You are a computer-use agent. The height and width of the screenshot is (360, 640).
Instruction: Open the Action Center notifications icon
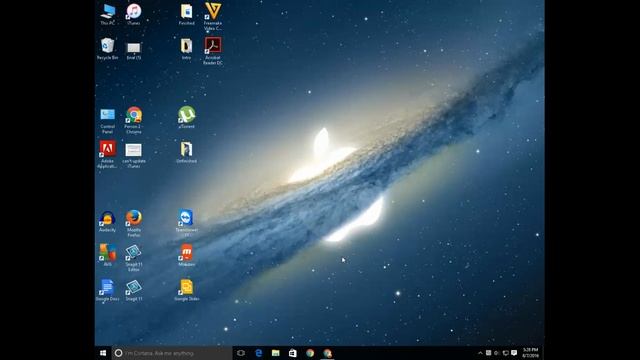click(x=514, y=353)
